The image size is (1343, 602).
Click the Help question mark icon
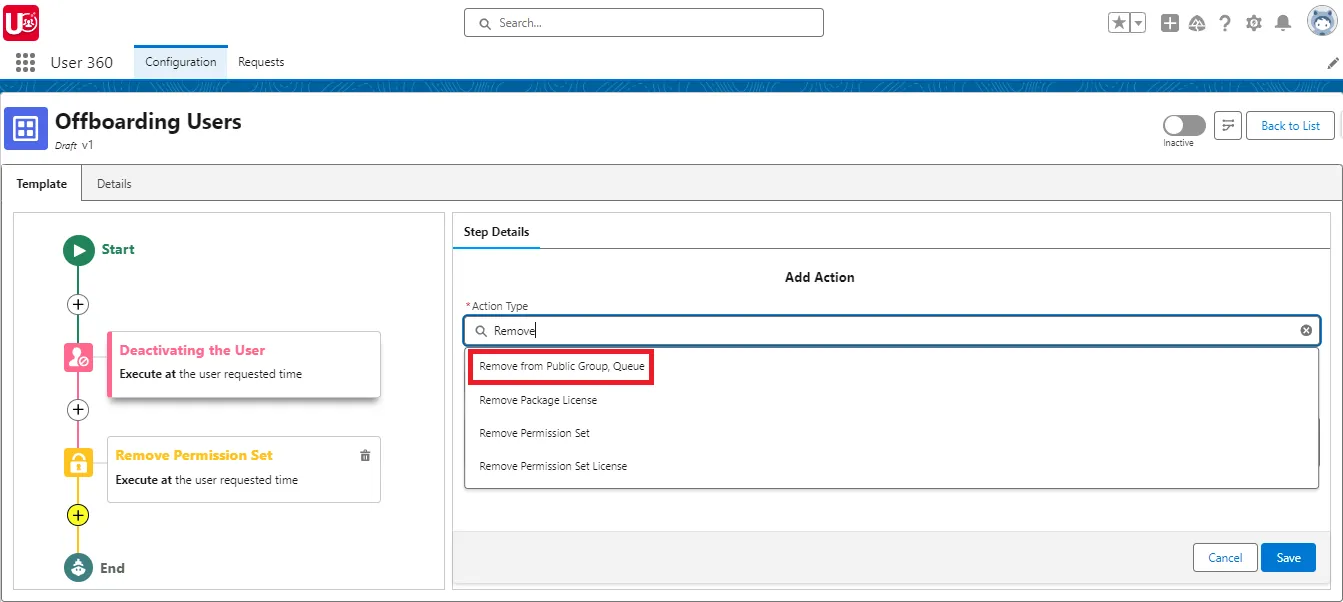[1226, 22]
